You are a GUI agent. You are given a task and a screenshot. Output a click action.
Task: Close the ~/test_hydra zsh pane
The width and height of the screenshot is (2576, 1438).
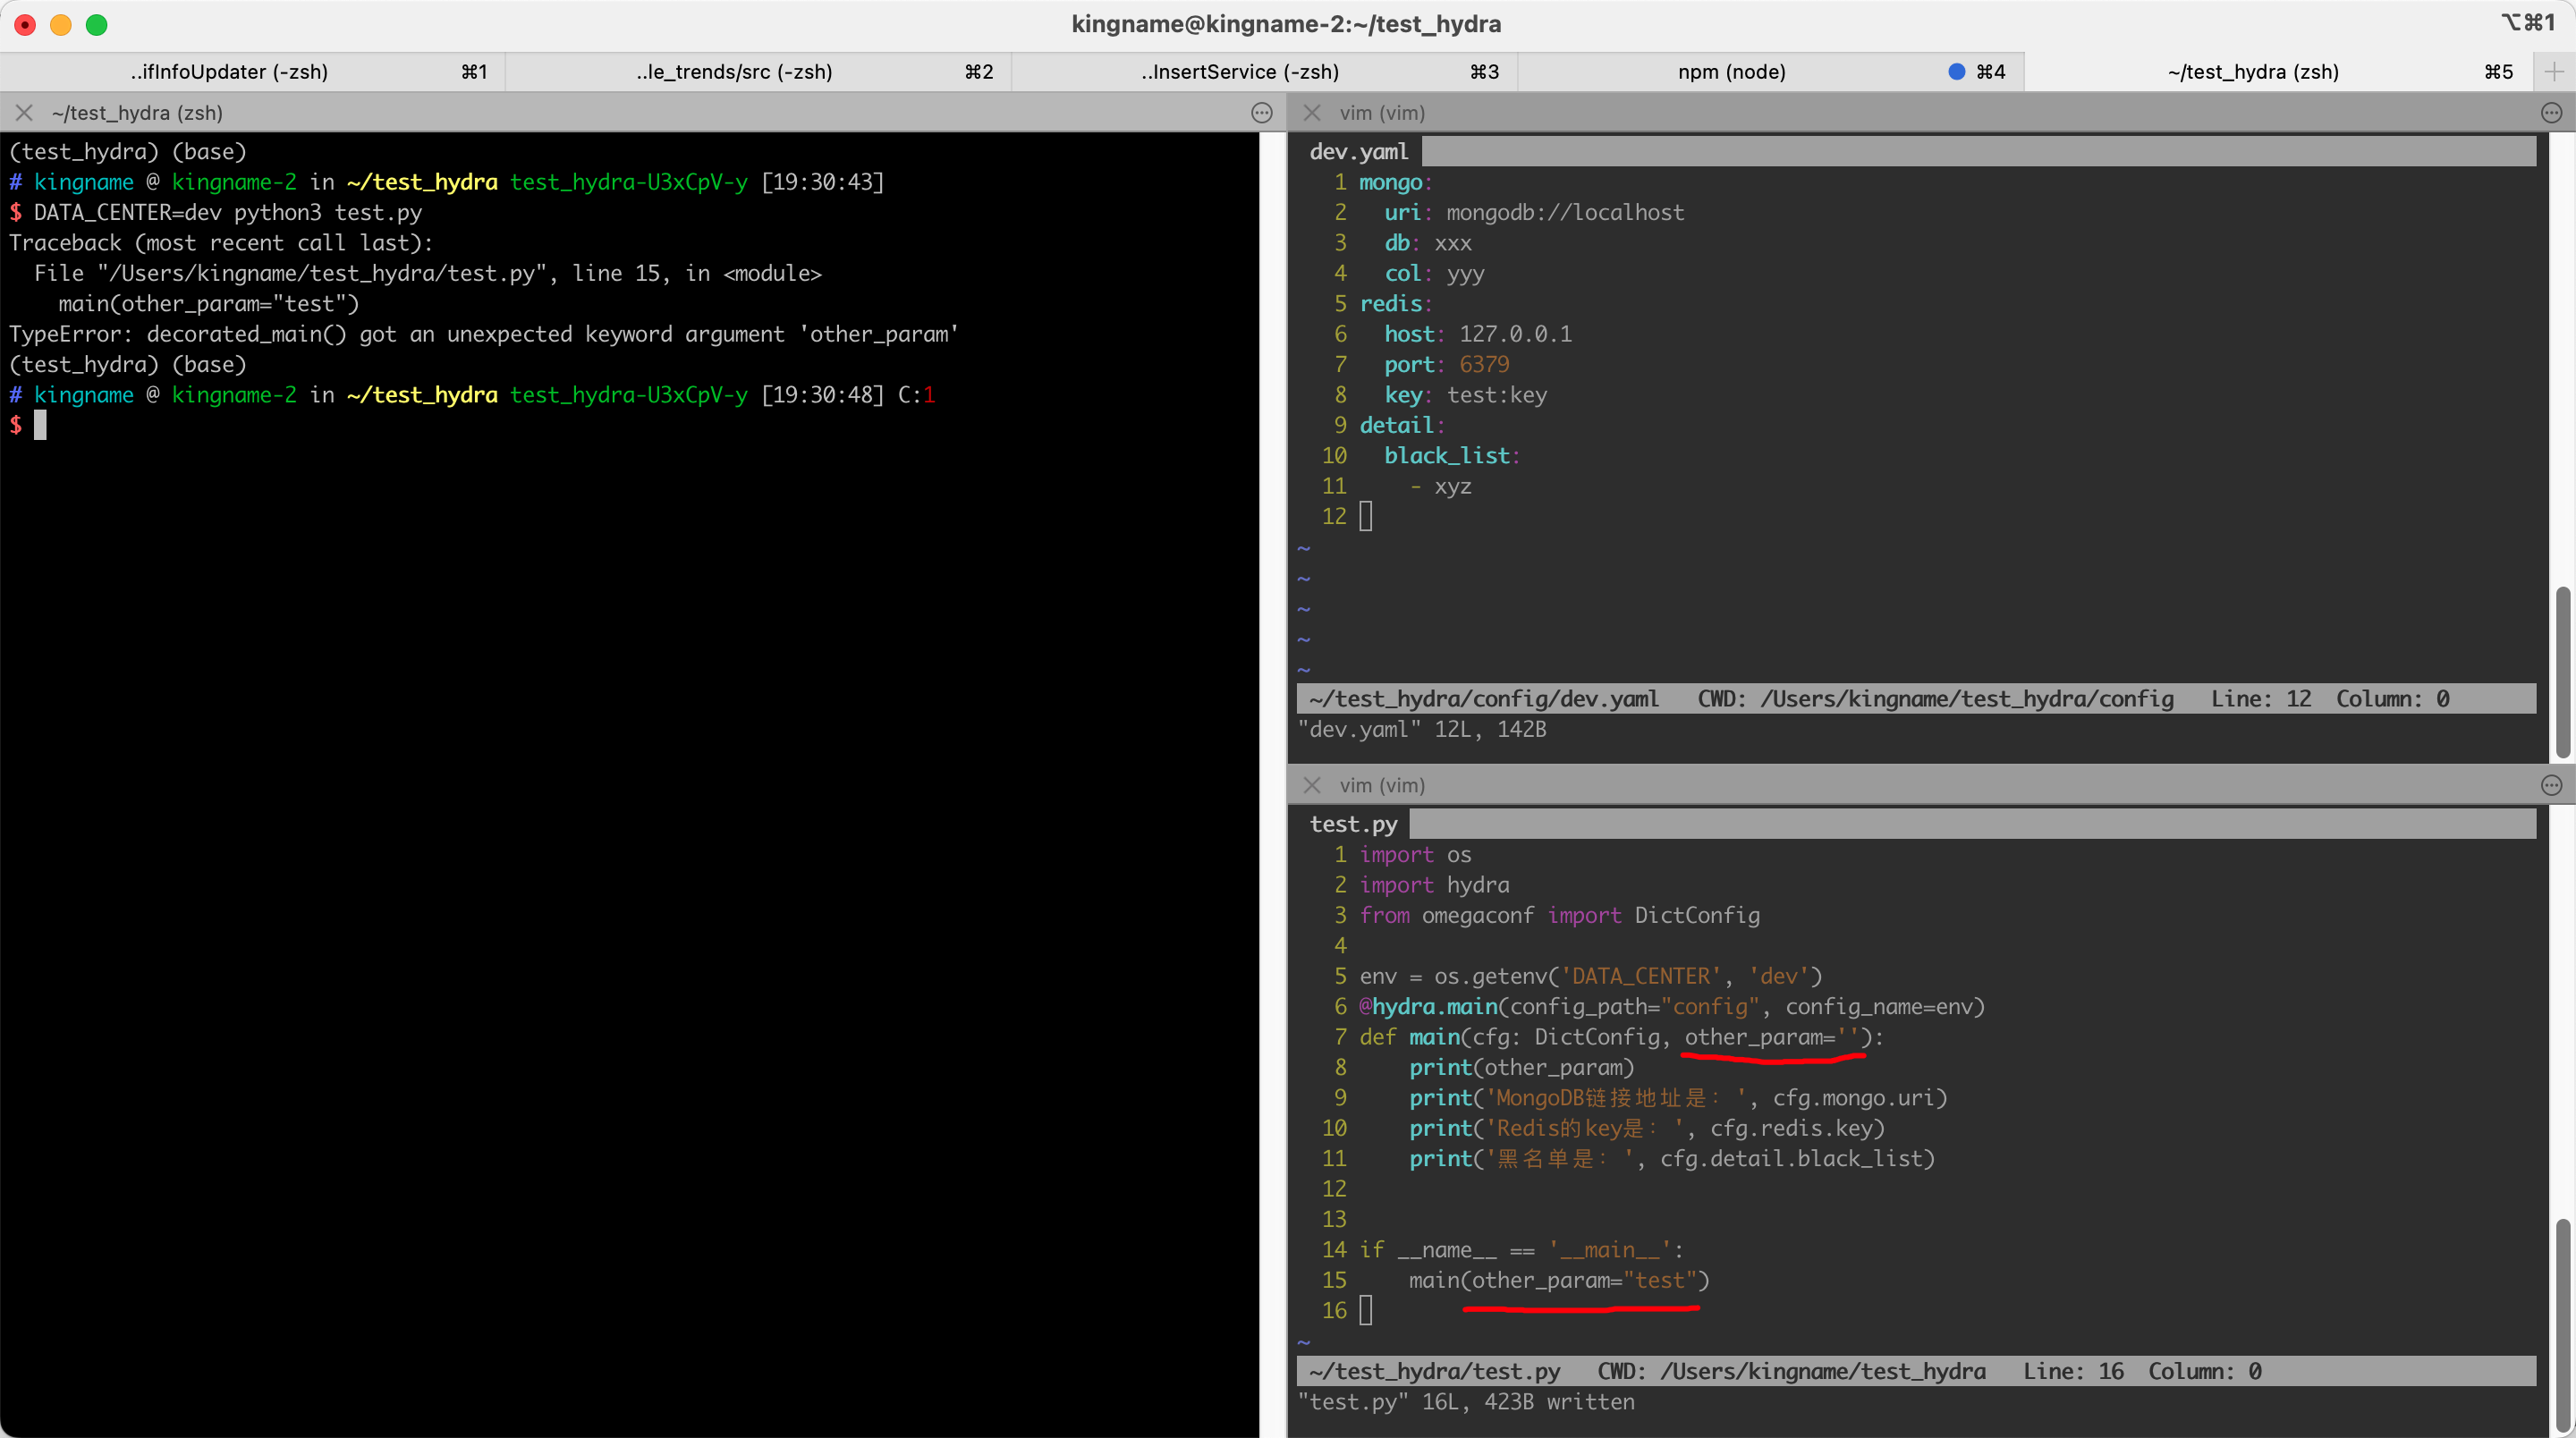coord(24,113)
